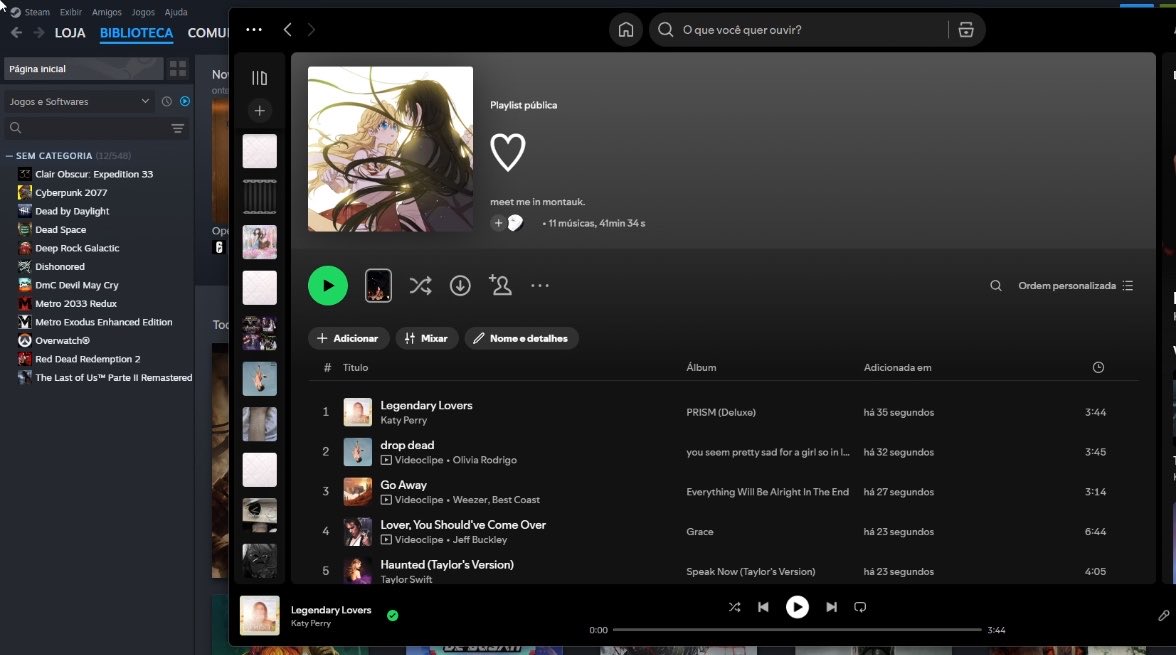The width and height of the screenshot is (1176, 655).
Task: Search within the playlist
Action: 996,286
